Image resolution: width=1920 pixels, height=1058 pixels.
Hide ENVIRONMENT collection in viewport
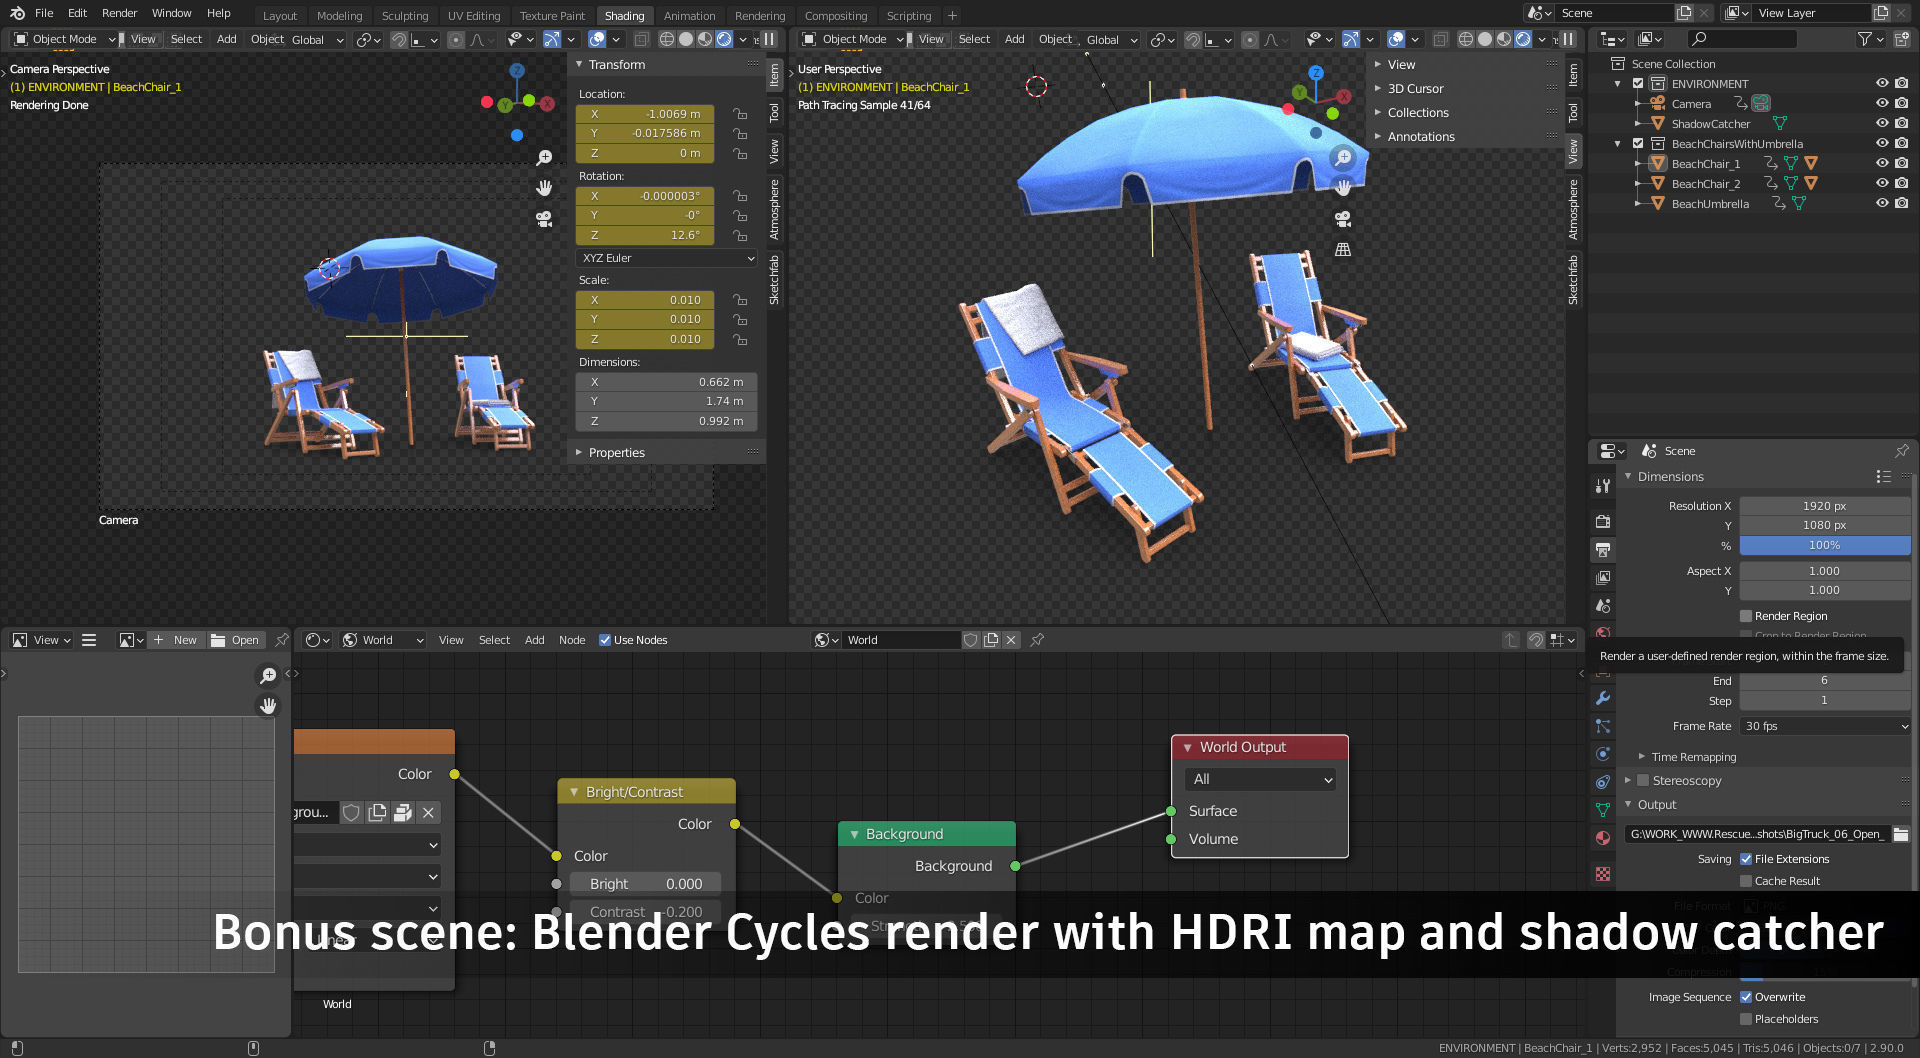point(1882,84)
